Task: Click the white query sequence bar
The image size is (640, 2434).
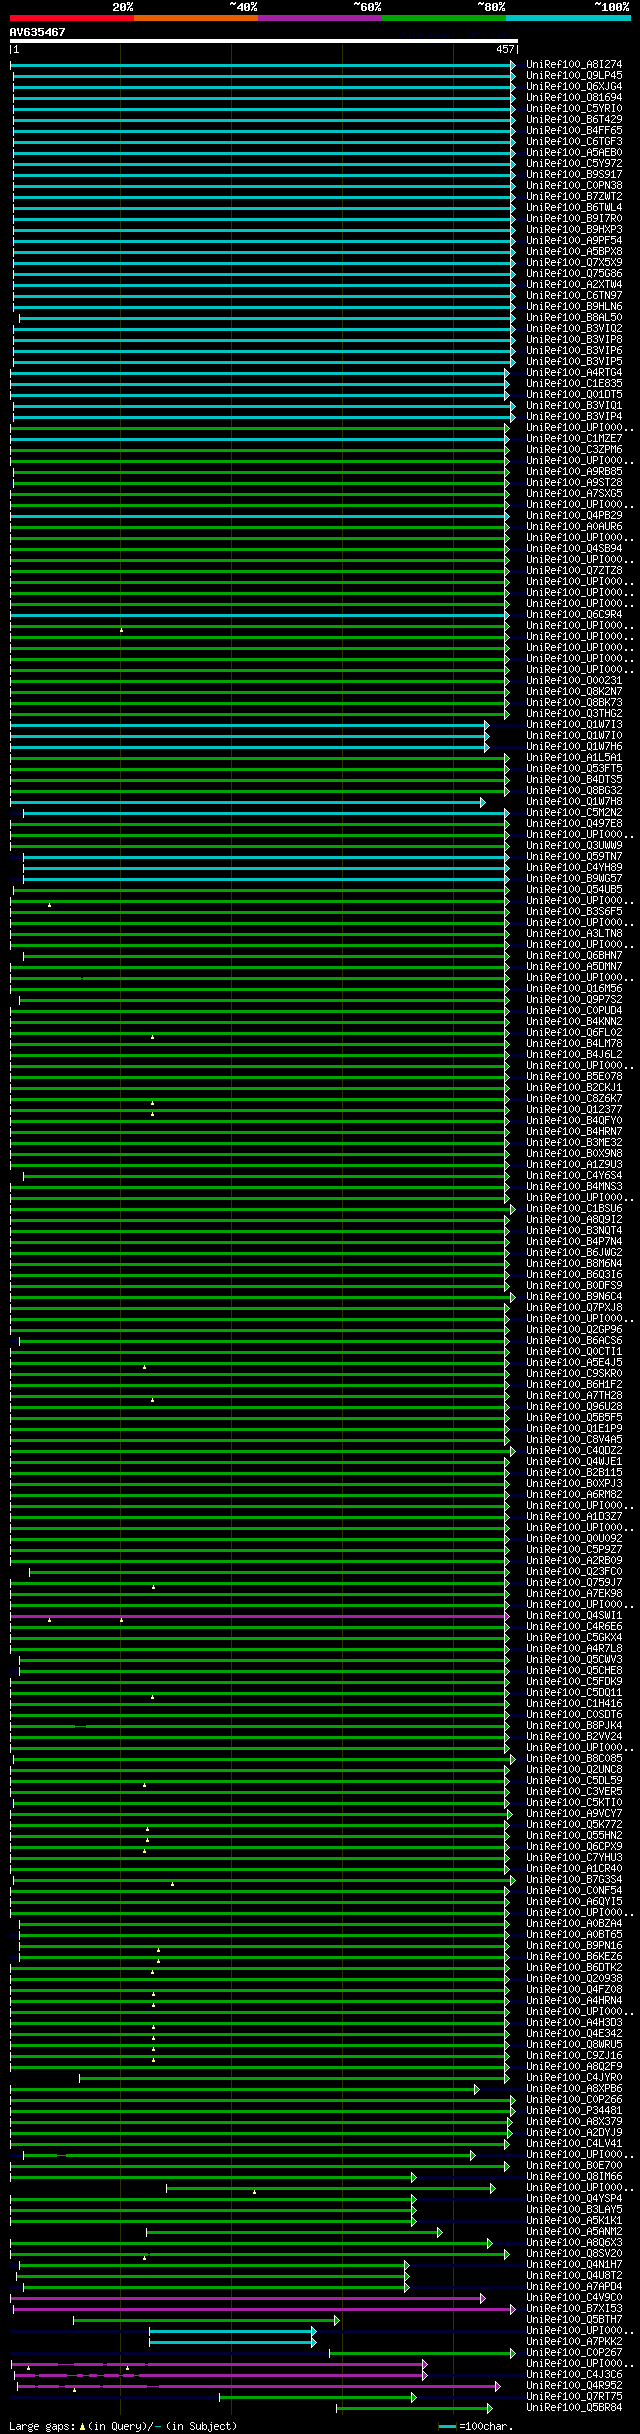Action: (264, 41)
